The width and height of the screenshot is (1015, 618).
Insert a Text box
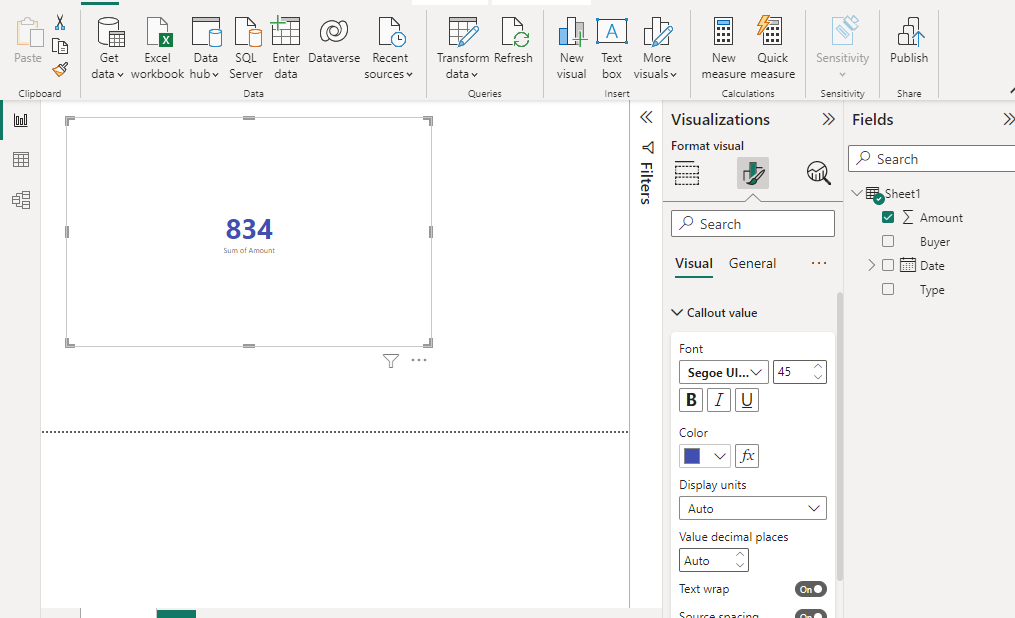(x=612, y=49)
